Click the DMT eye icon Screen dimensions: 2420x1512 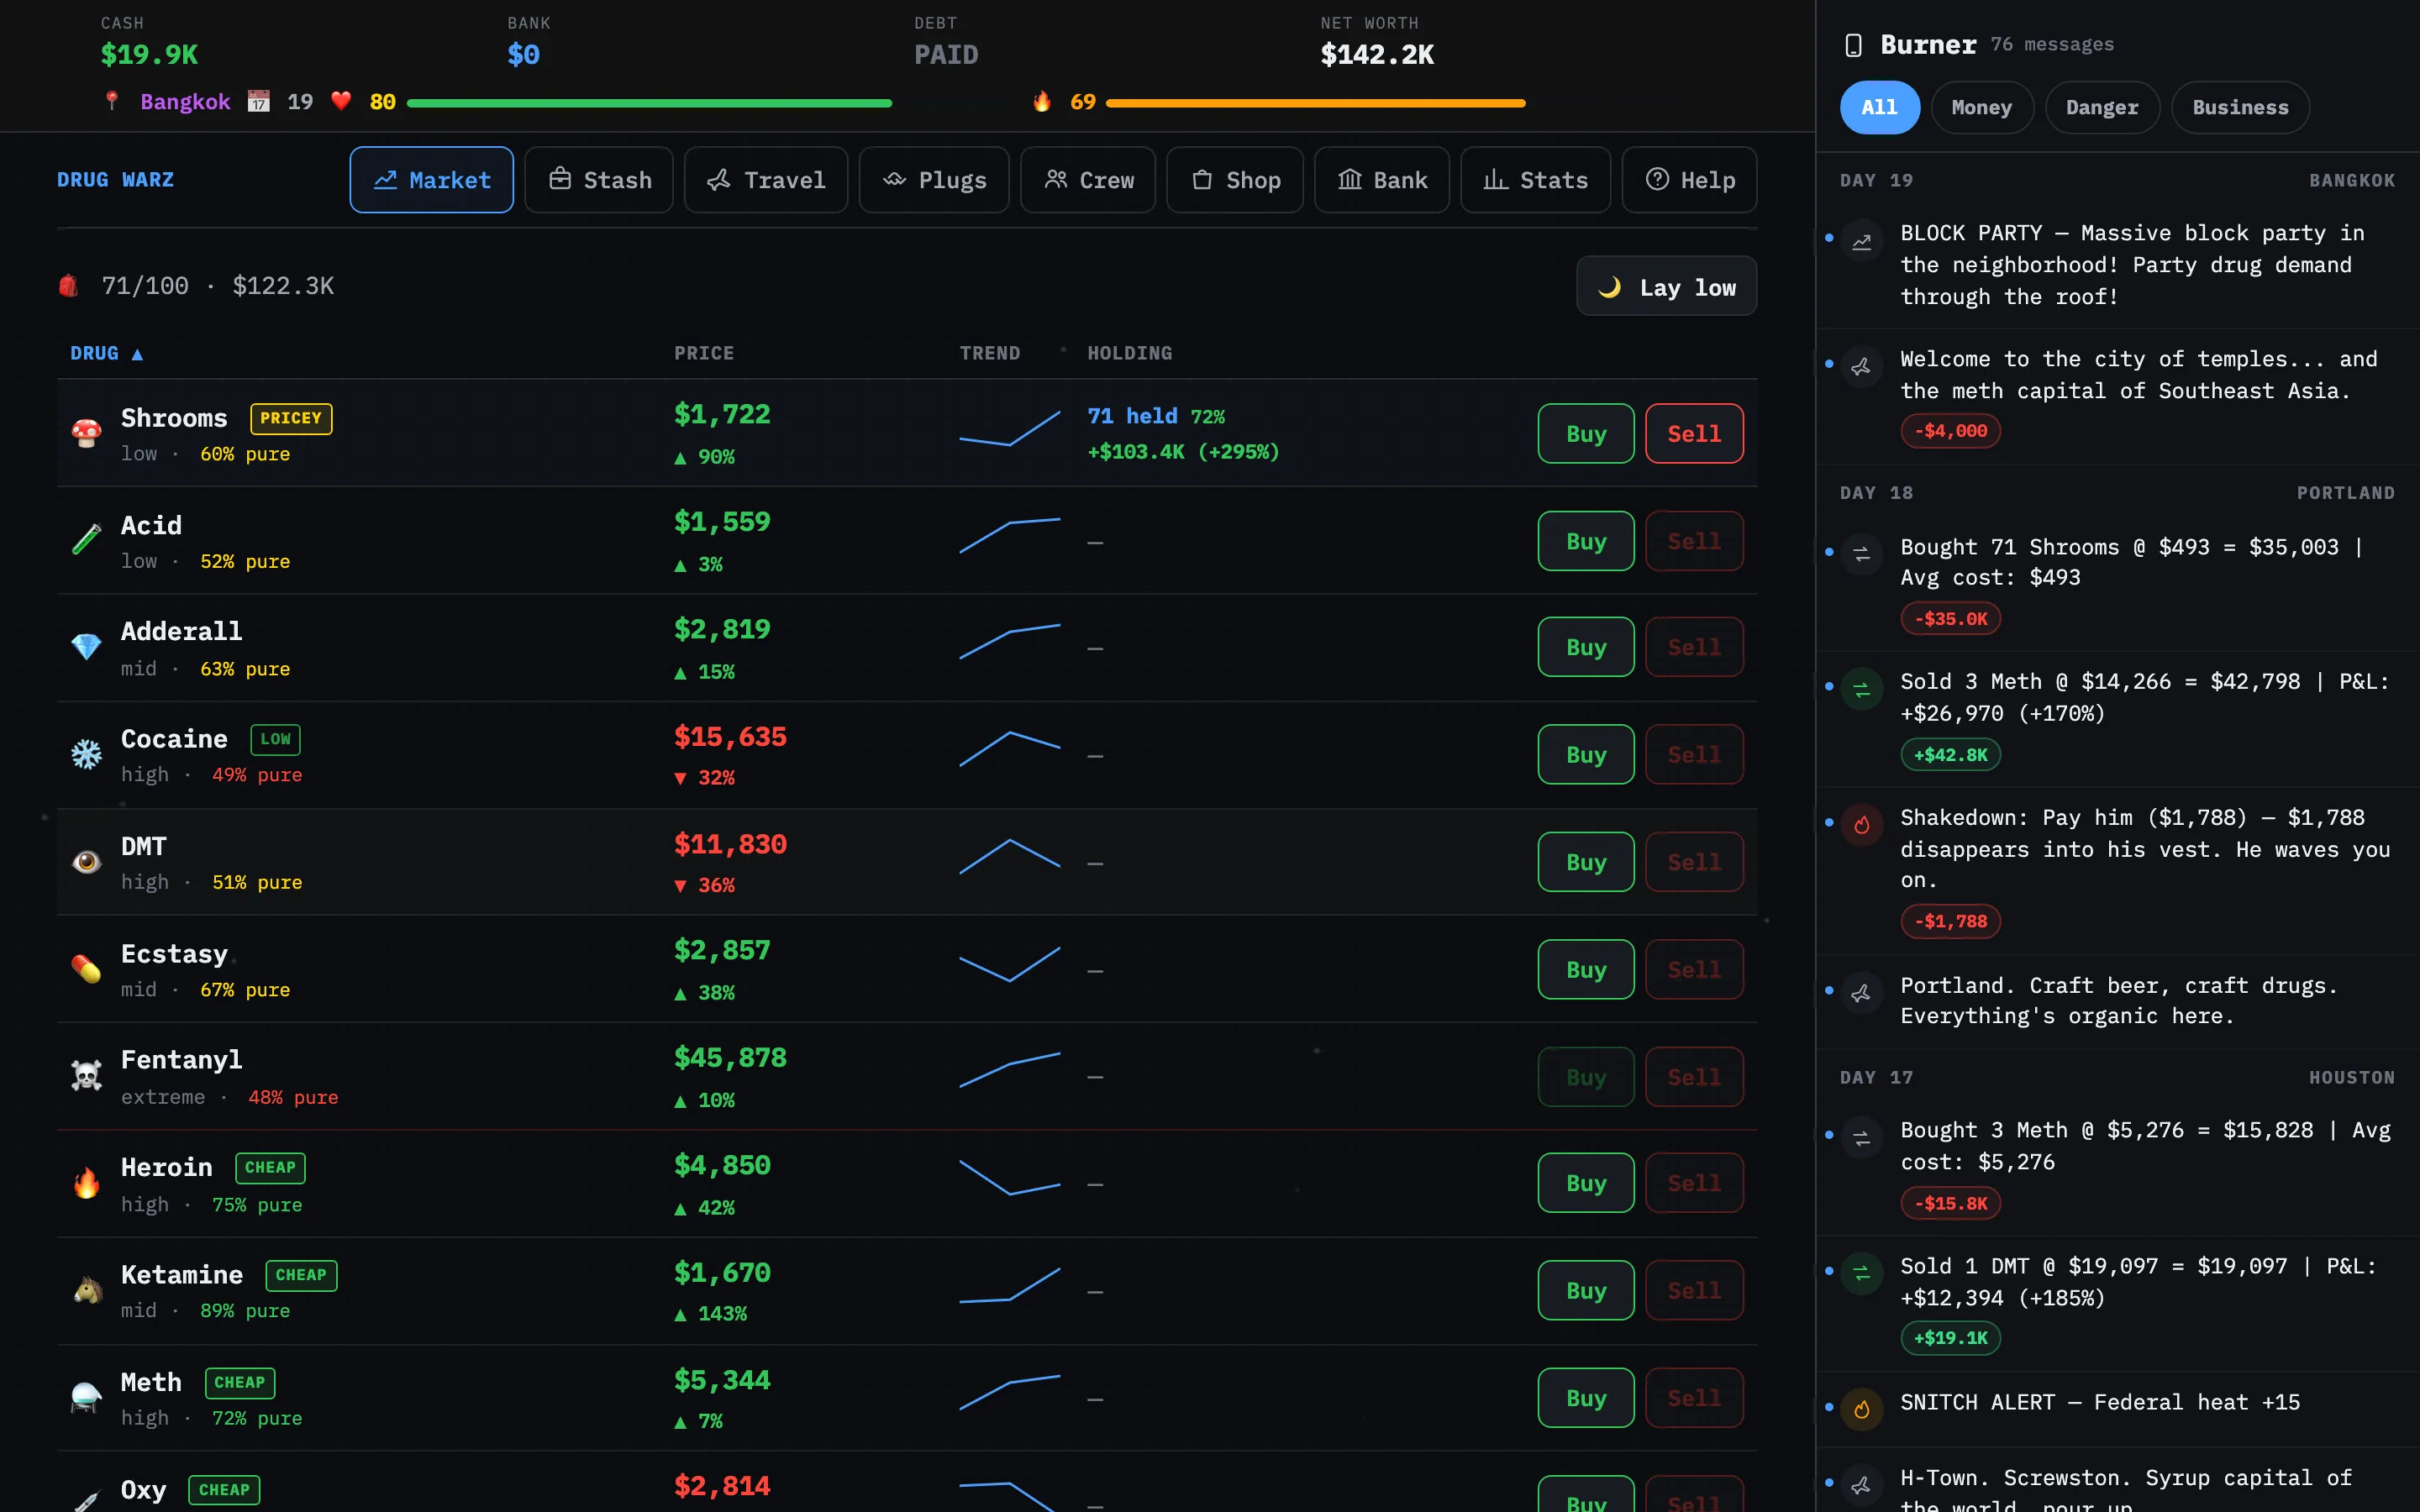click(87, 861)
